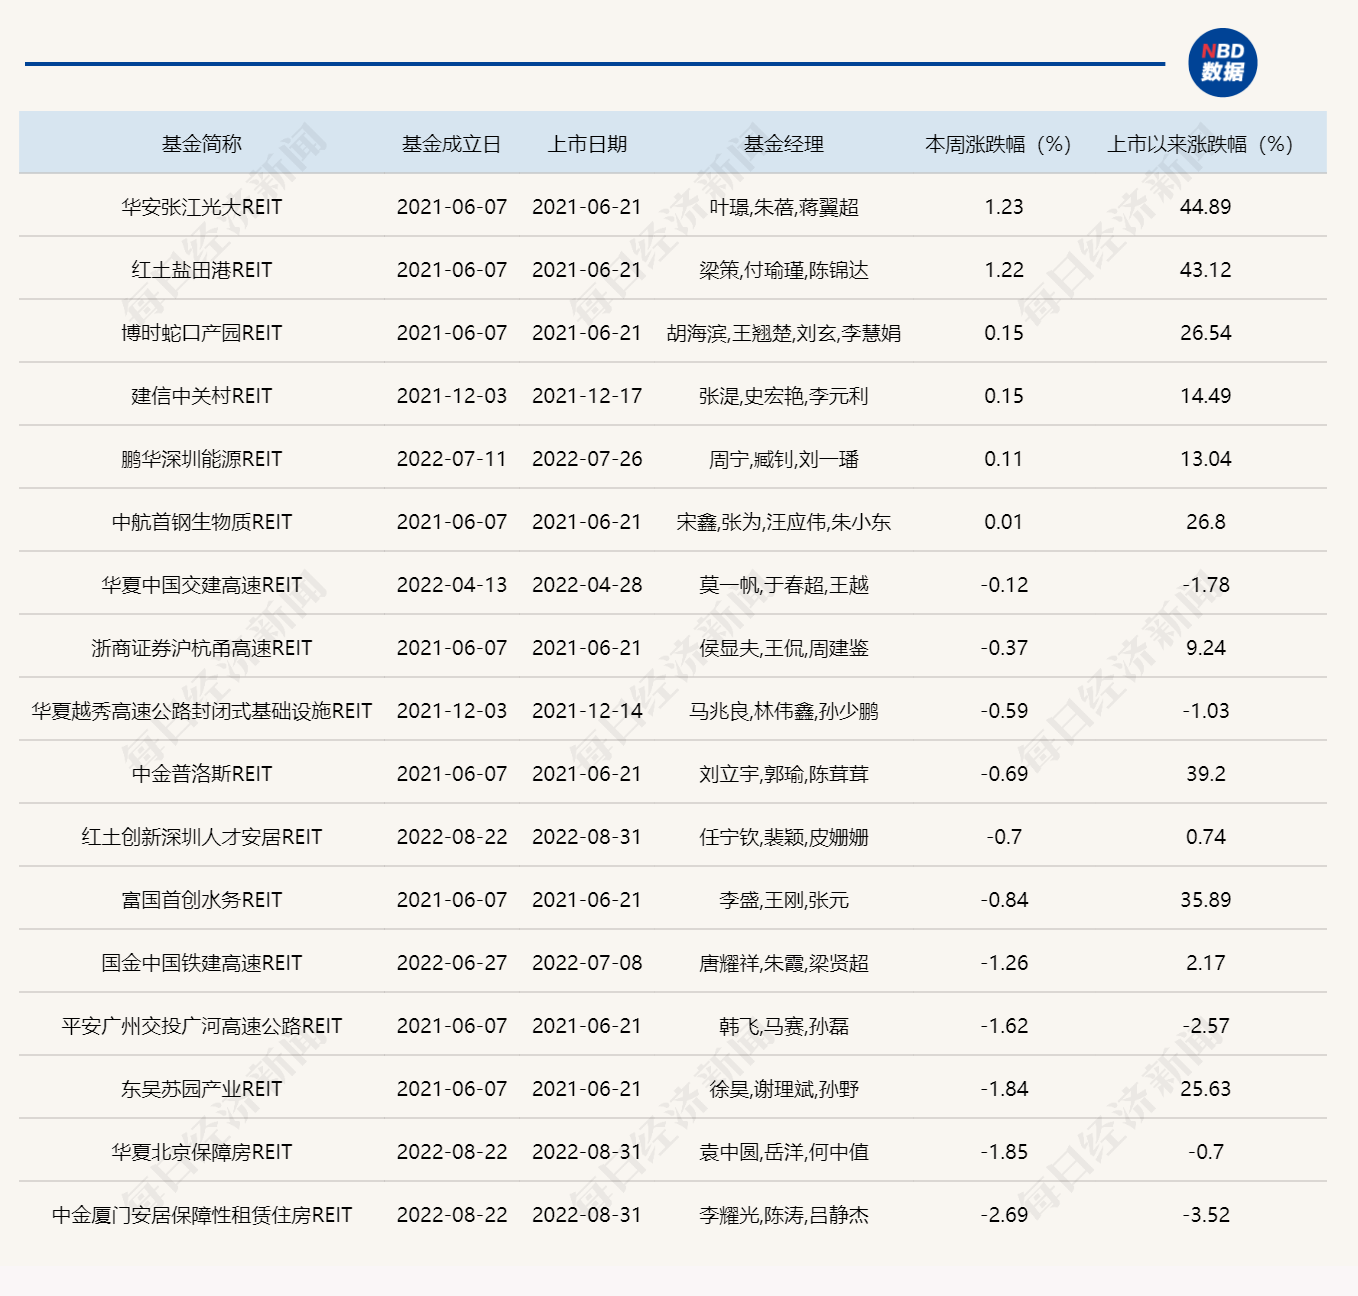The height and width of the screenshot is (1296, 1358).
Task: Click the 本周涨跌幅（%）column header
Action: click(1003, 144)
